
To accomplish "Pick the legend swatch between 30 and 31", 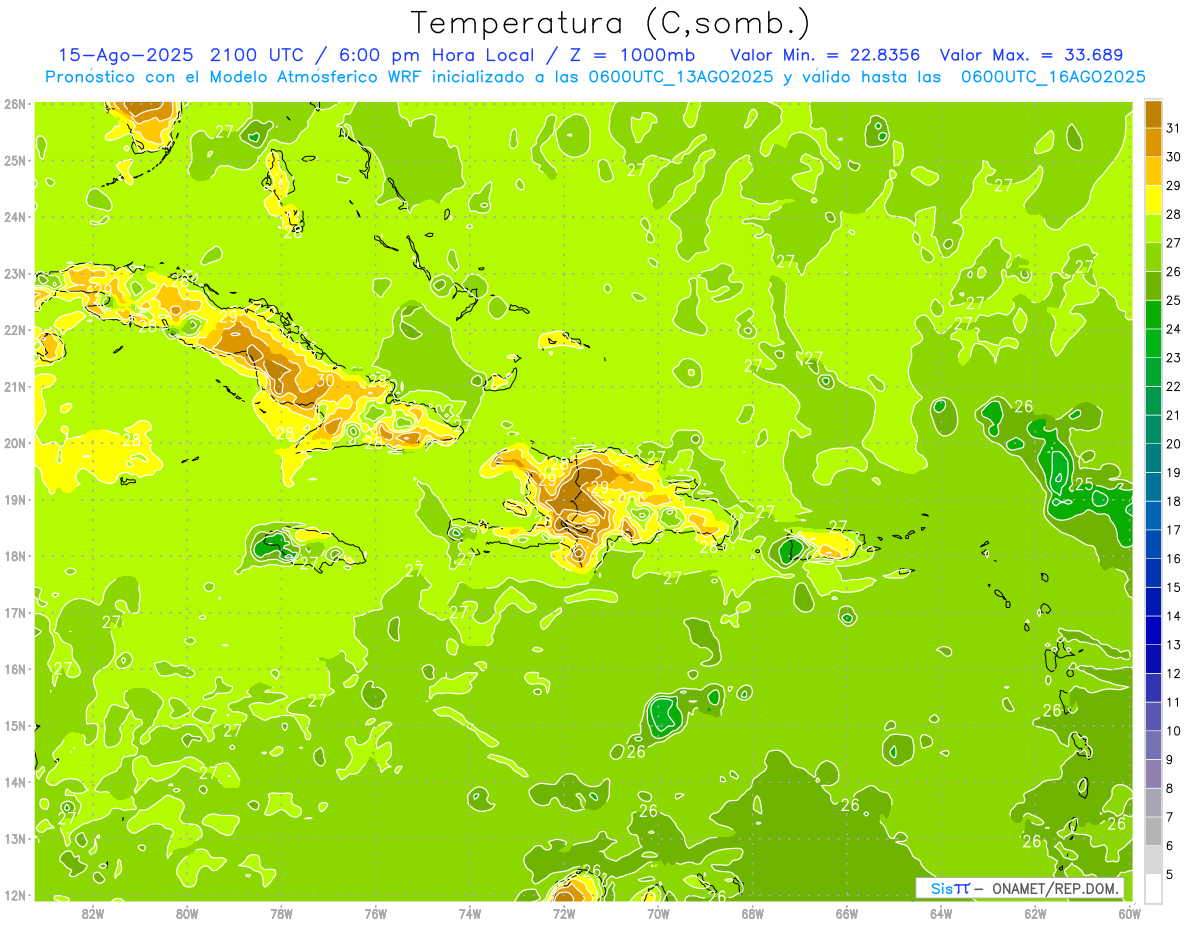I will coord(1153,142).
